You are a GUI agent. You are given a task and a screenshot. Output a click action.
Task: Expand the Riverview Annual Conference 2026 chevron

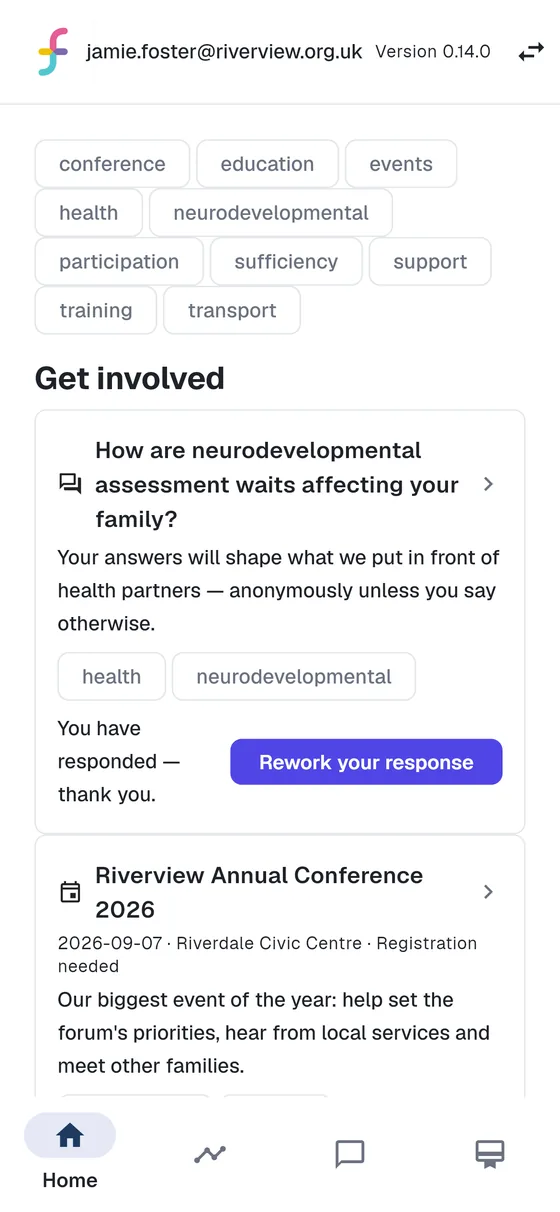tap(488, 892)
